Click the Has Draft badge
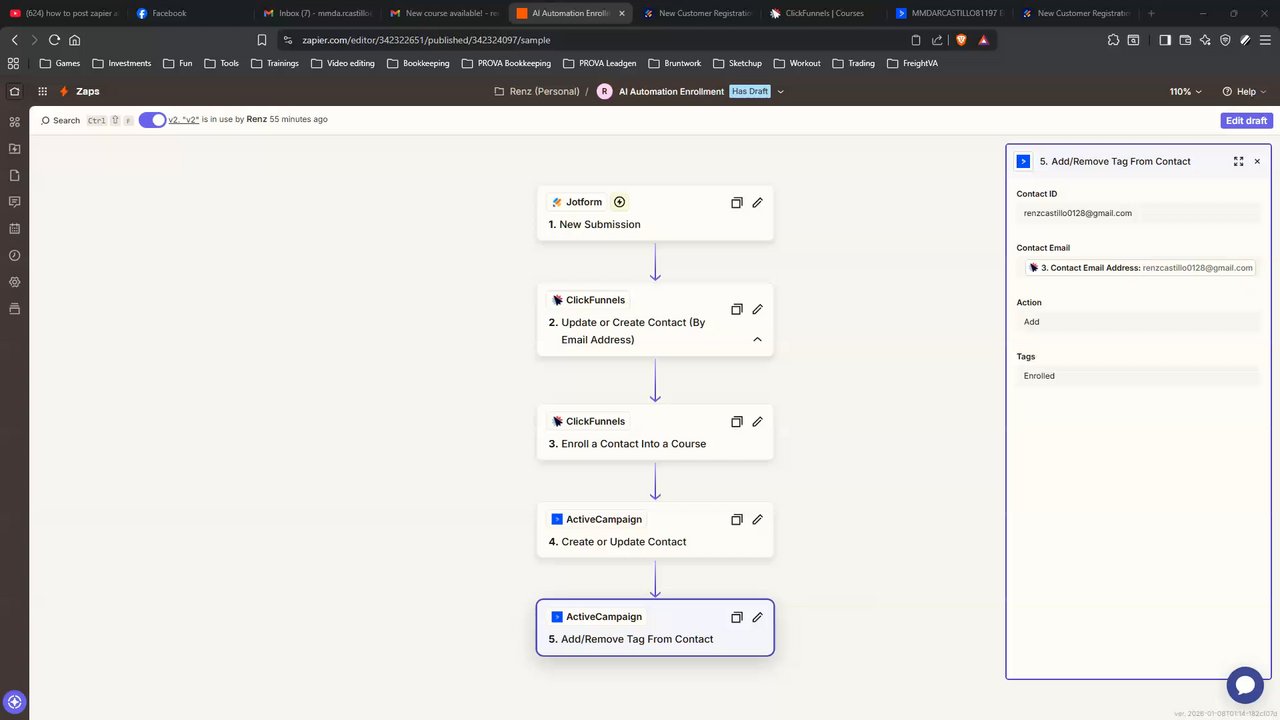The image size is (1280, 720). (750, 91)
